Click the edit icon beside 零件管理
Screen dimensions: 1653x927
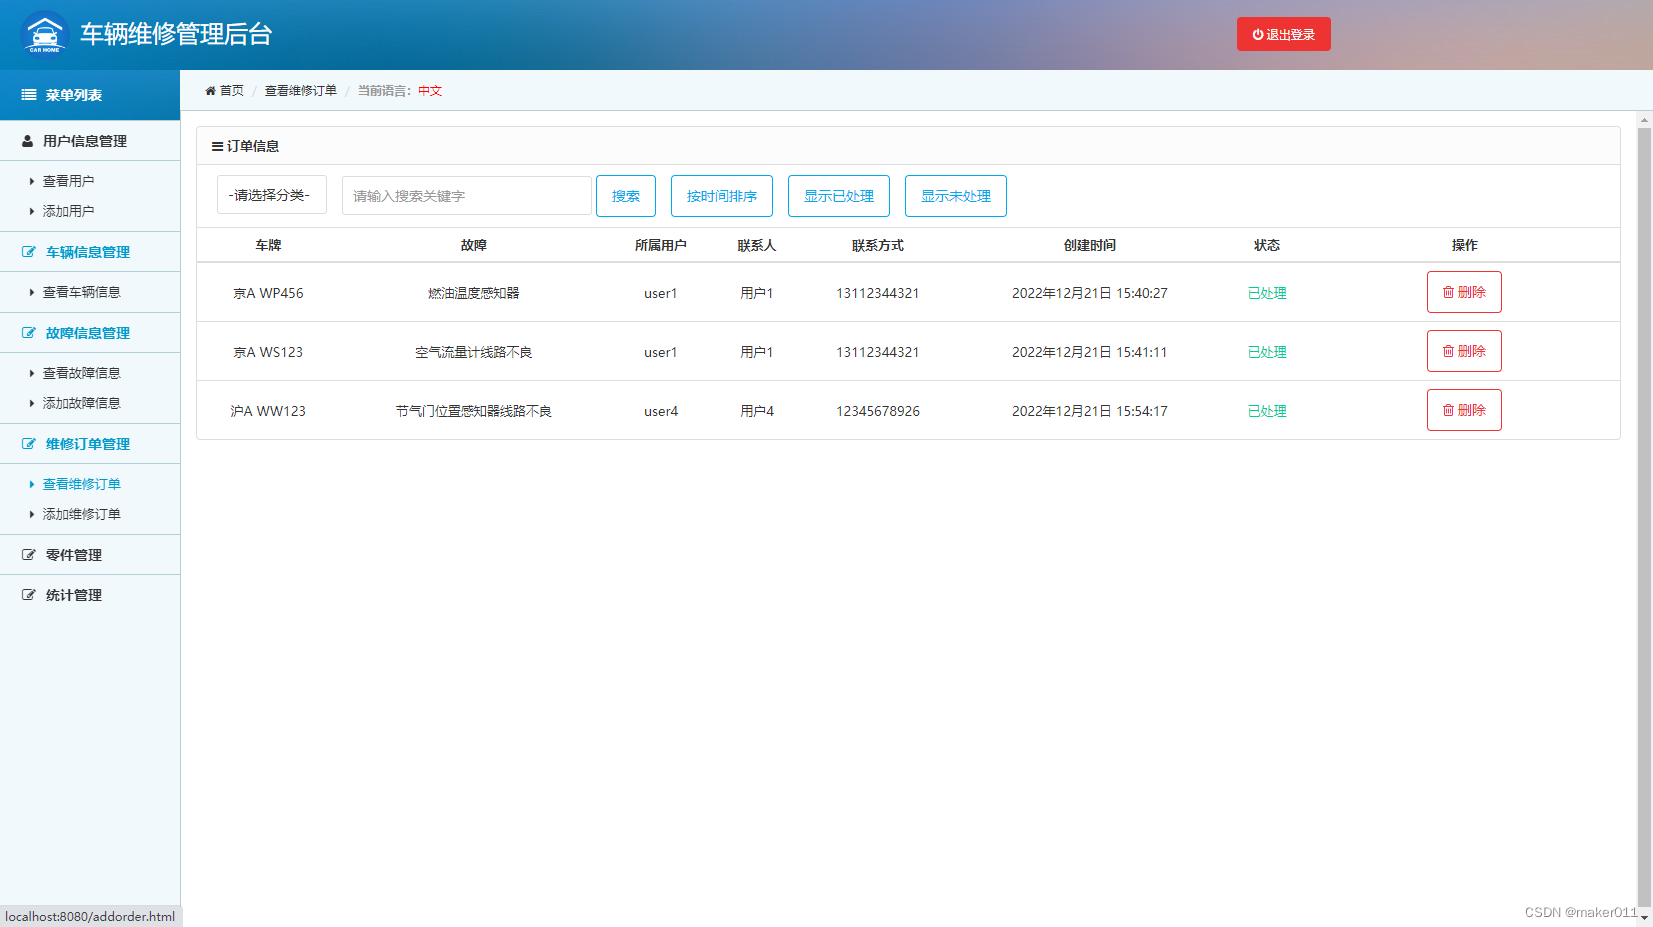click(x=29, y=555)
